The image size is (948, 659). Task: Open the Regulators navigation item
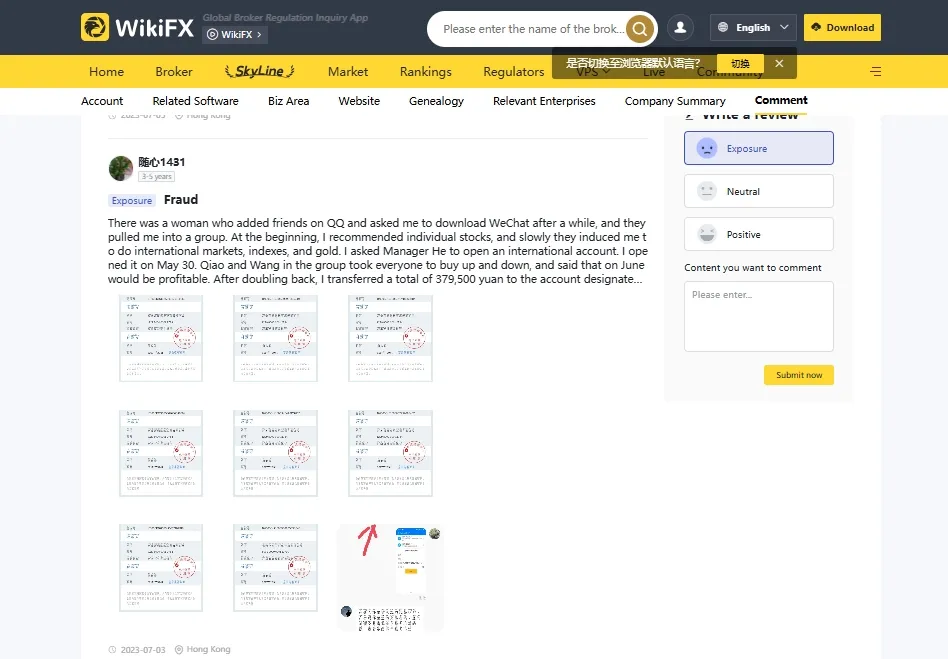click(x=513, y=71)
